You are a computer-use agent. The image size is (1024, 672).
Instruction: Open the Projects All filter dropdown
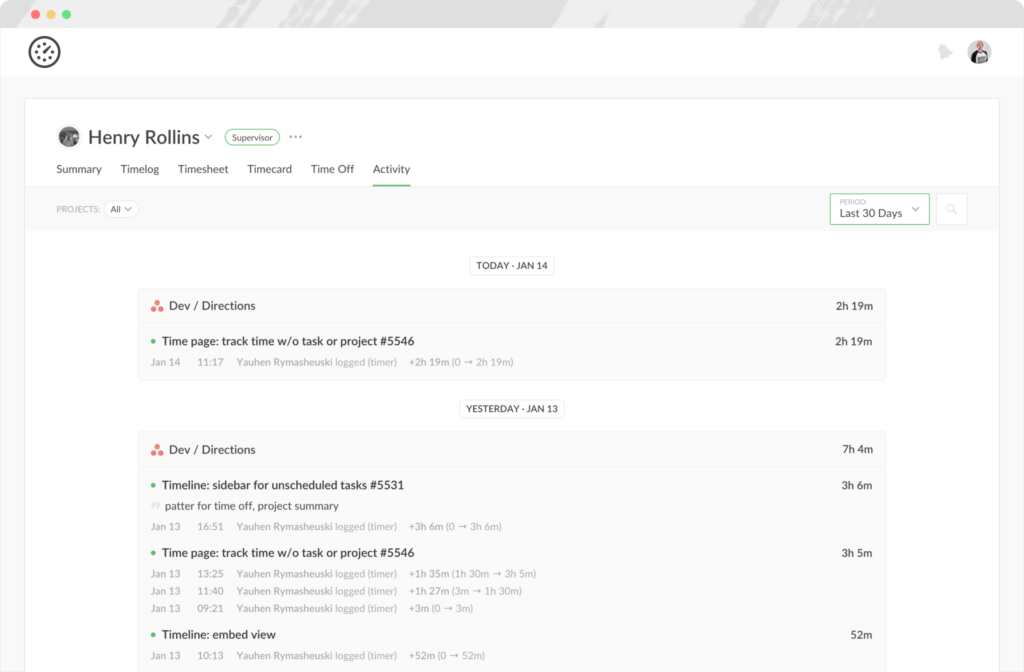coord(120,208)
